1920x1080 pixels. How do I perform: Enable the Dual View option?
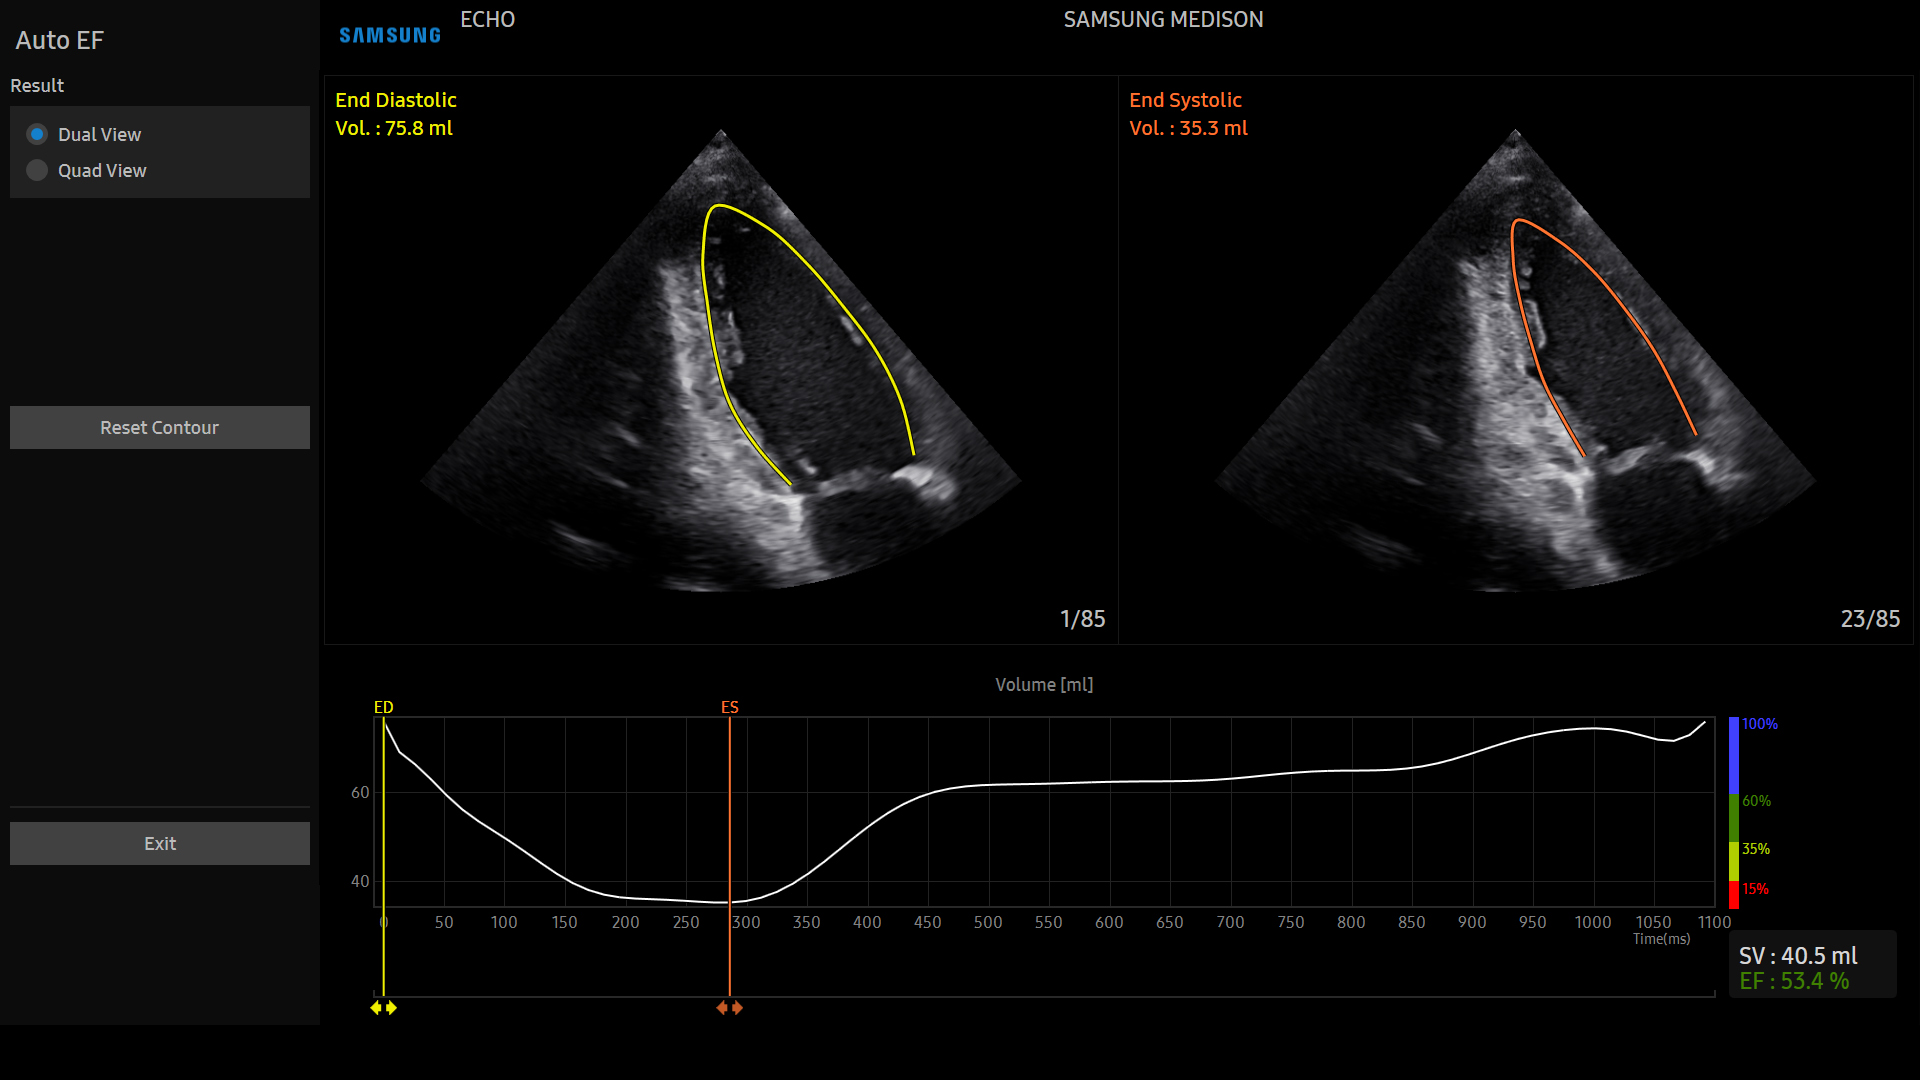pos(37,133)
